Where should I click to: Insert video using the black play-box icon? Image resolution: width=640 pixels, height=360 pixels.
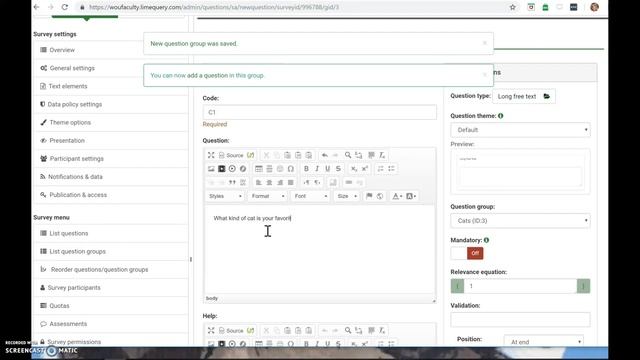coord(222,169)
